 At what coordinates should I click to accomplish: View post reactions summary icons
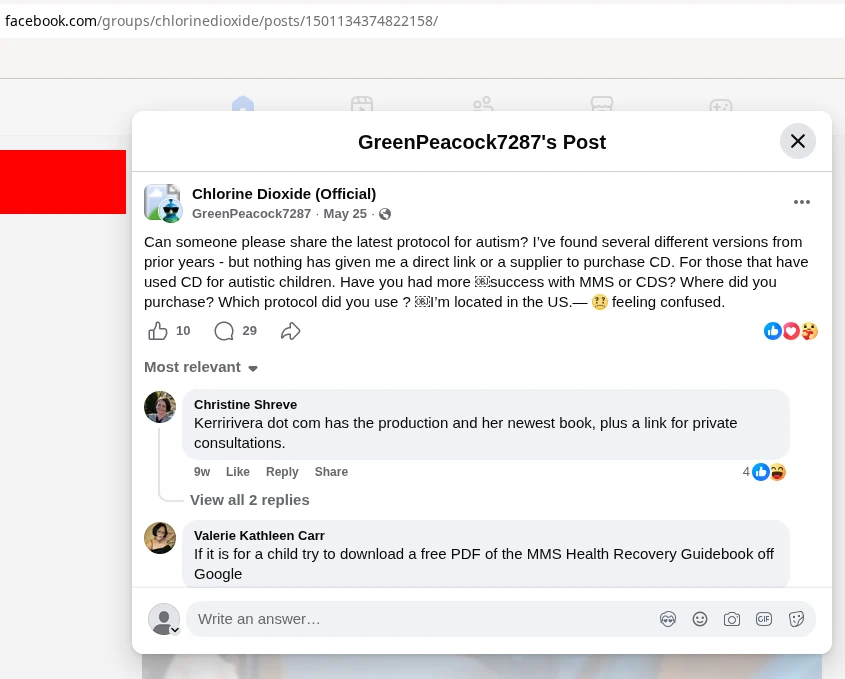pos(791,331)
